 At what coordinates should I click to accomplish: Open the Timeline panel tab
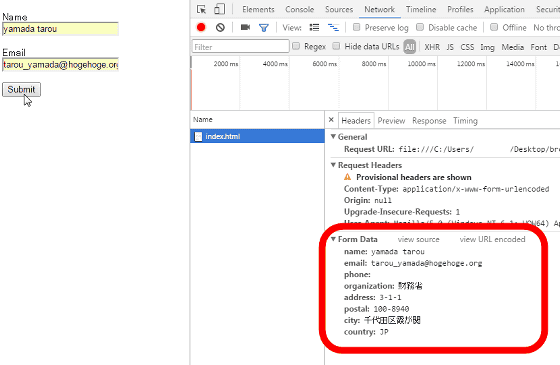tap(421, 10)
